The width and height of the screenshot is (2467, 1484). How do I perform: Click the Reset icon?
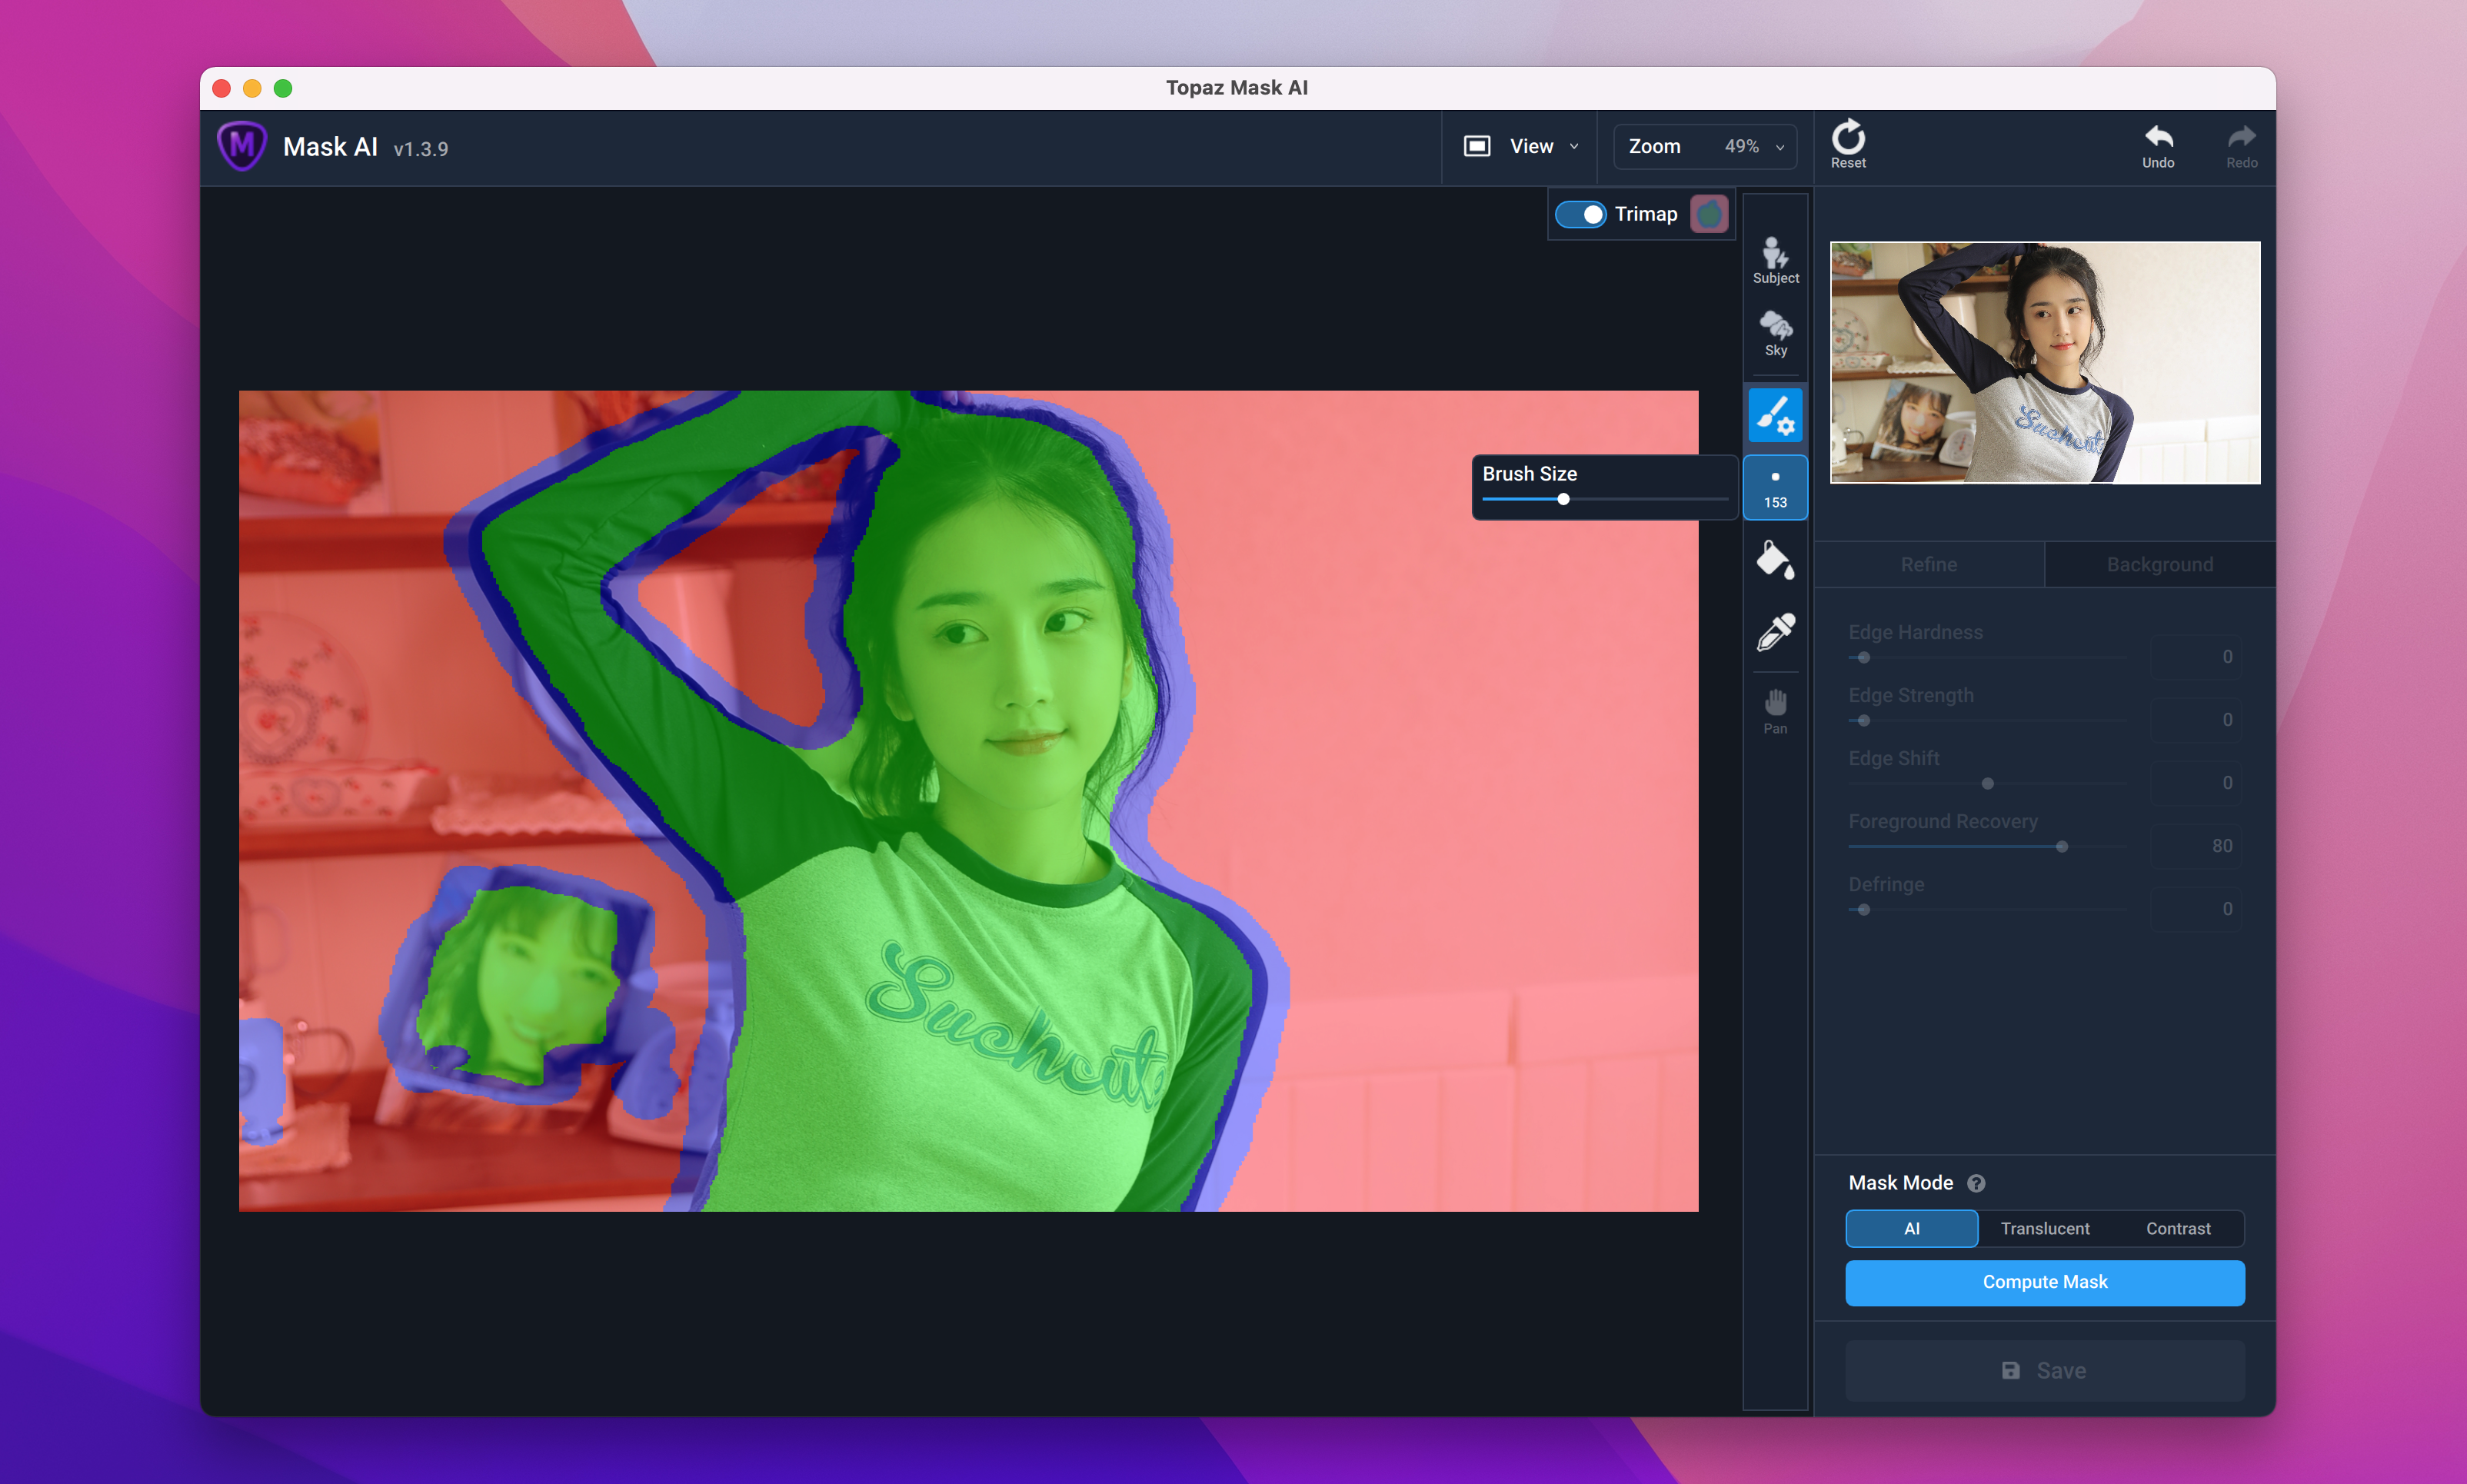[x=1848, y=144]
